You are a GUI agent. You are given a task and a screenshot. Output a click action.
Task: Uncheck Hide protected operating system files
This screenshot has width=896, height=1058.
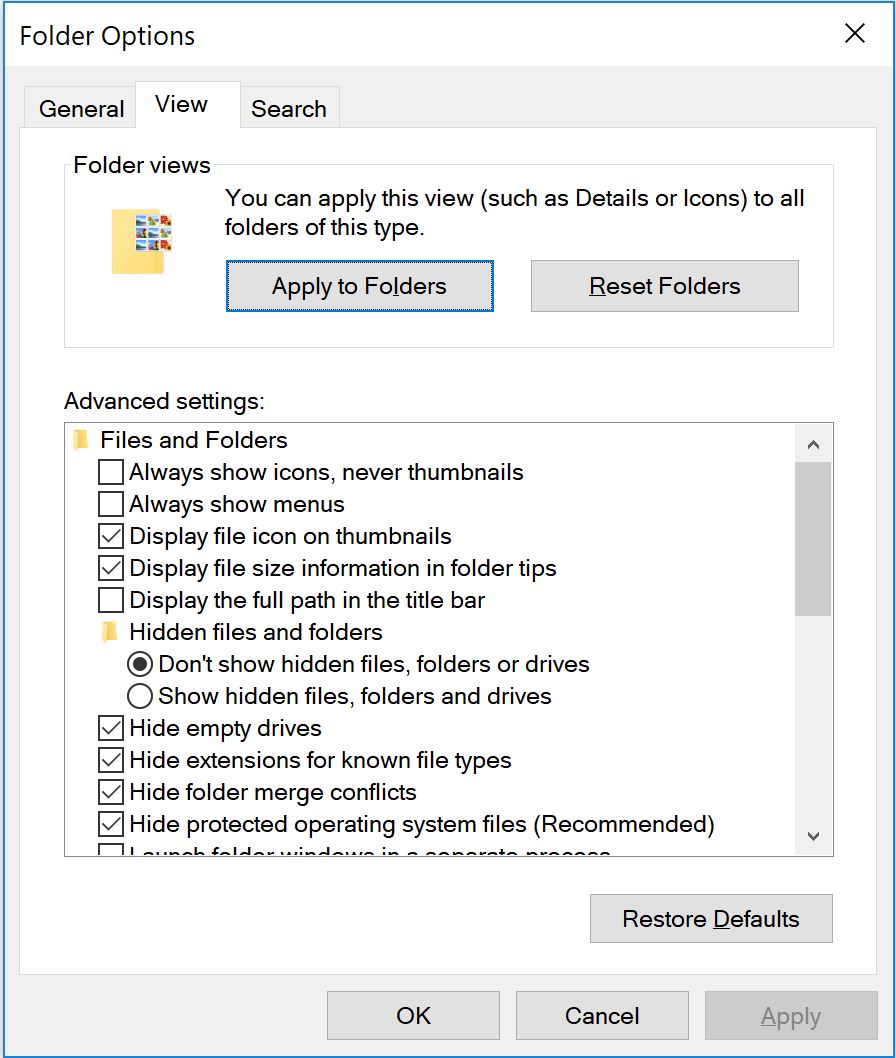(x=111, y=825)
